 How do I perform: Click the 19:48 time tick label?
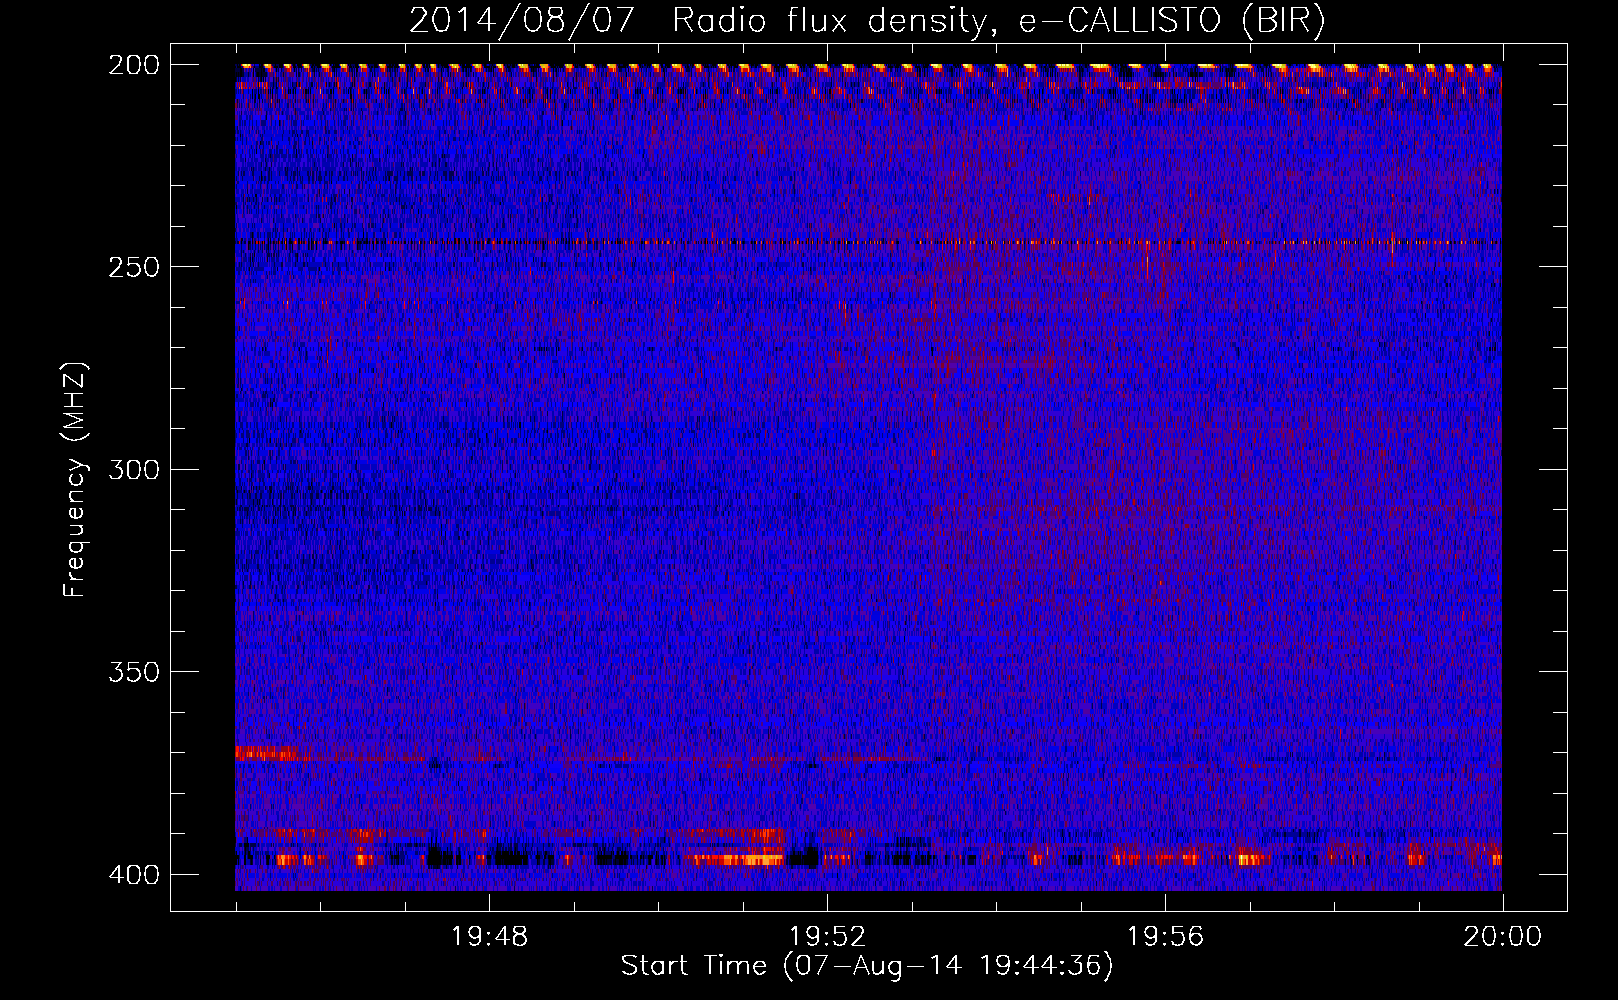click(x=489, y=937)
